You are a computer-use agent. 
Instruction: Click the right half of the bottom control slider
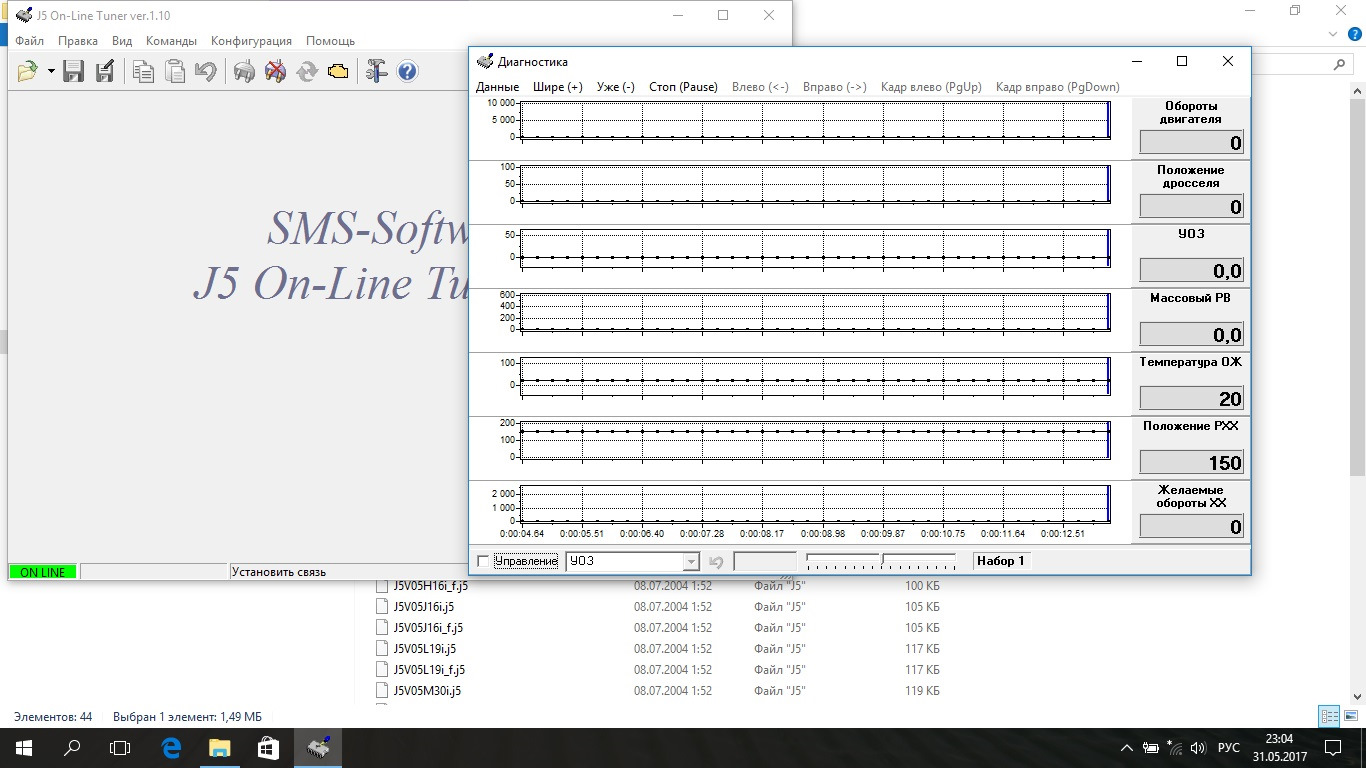[x=919, y=561]
